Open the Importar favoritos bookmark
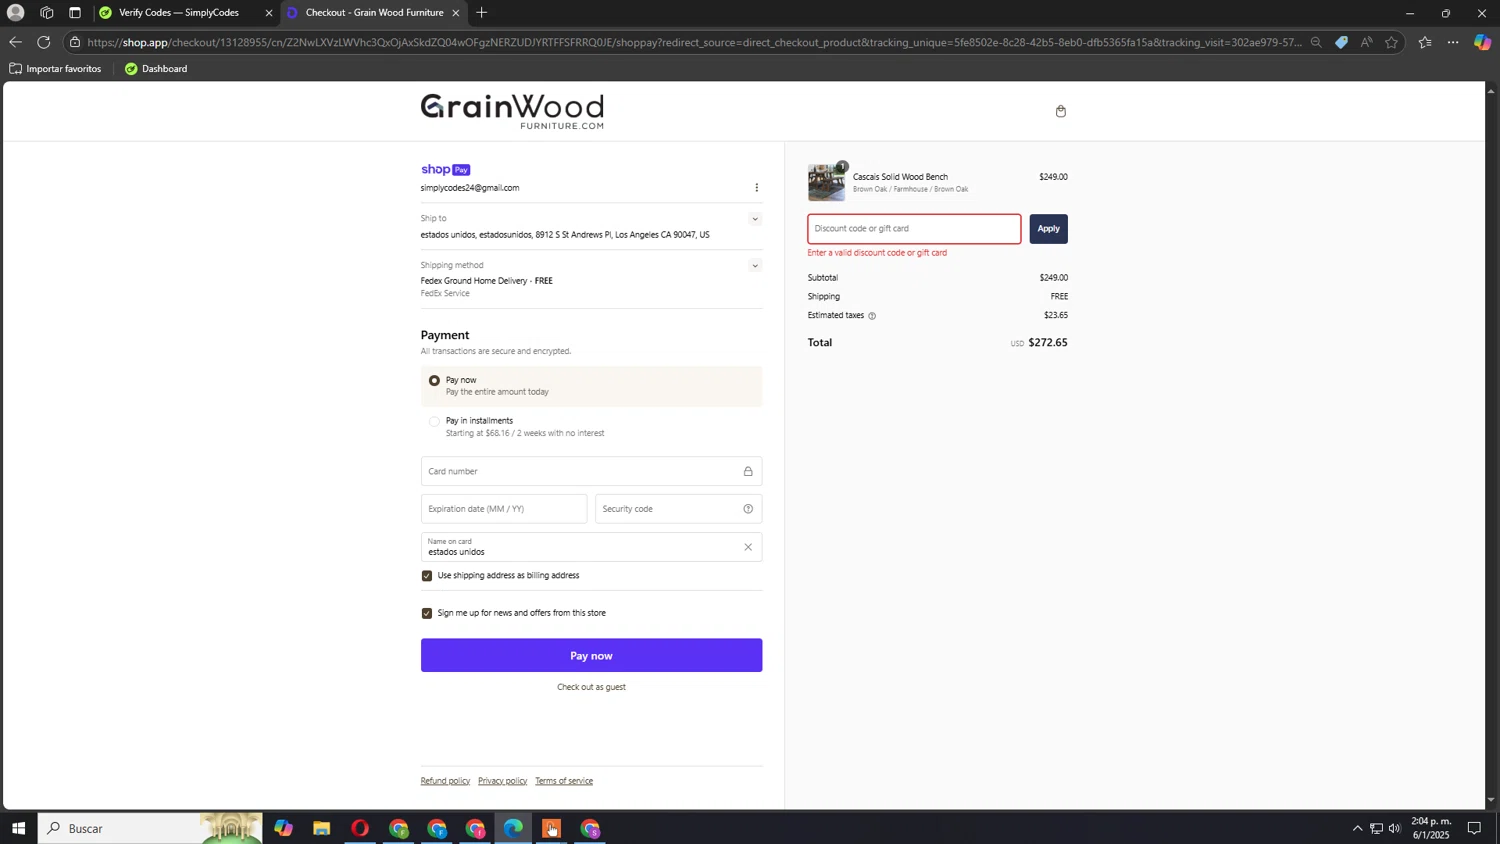Image resolution: width=1500 pixels, height=844 pixels. [55, 69]
